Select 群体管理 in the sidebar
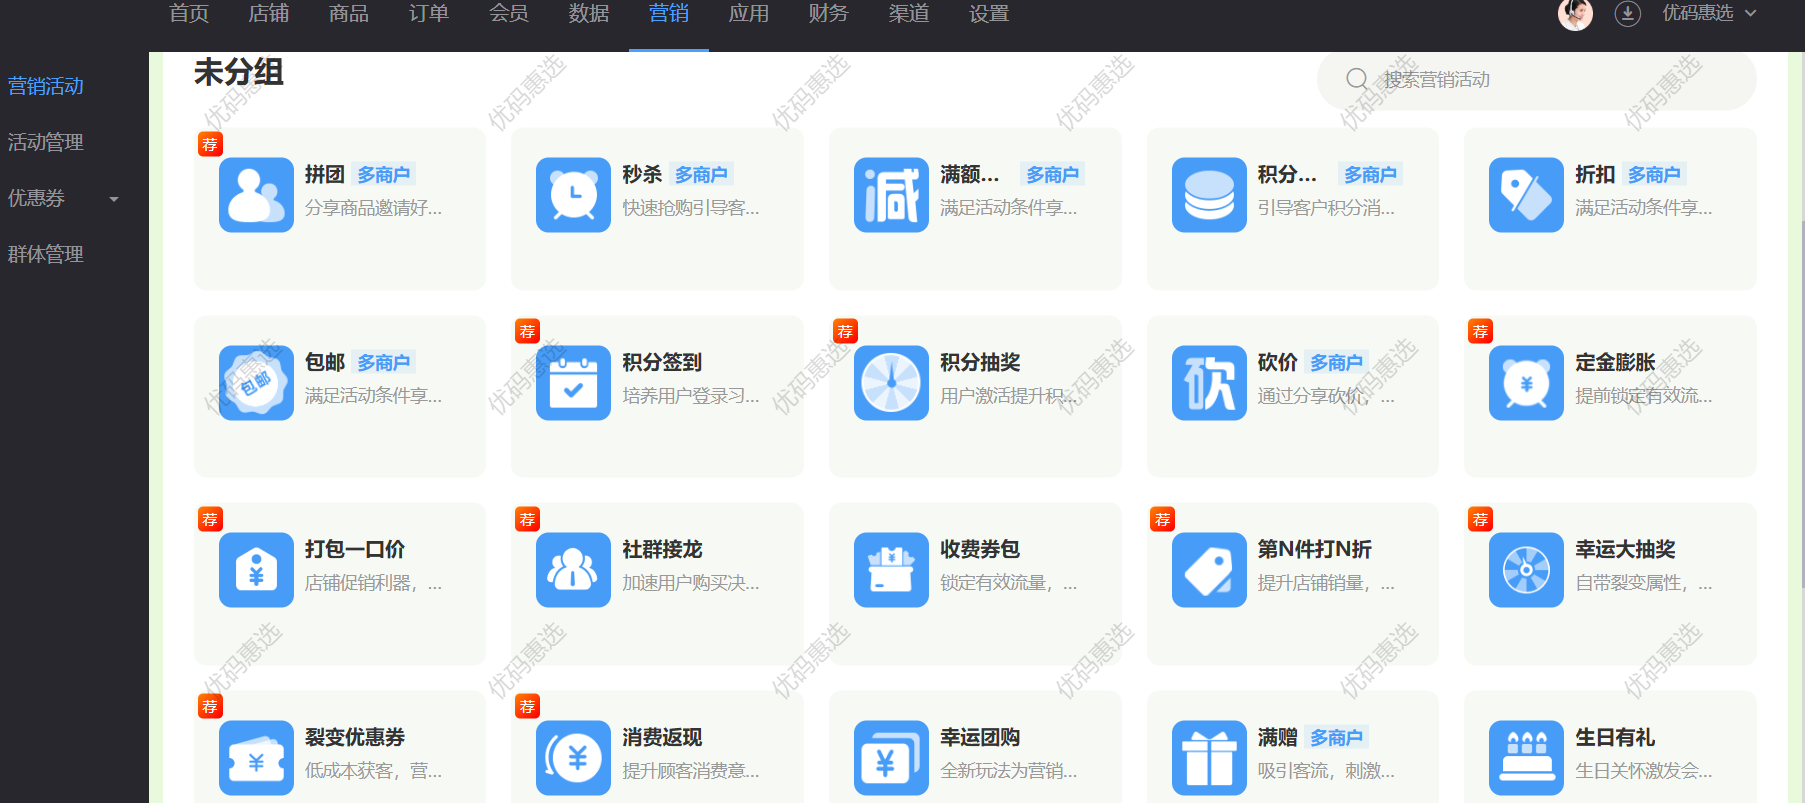 pyautogui.click(x=46, y=254)
